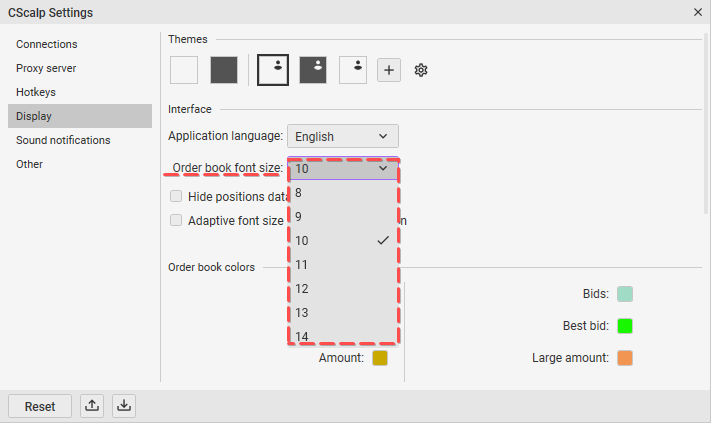Viewport: 711px width, 423px height.
Task: Add a new theme with plus button
Action: (x=389, y=70)
